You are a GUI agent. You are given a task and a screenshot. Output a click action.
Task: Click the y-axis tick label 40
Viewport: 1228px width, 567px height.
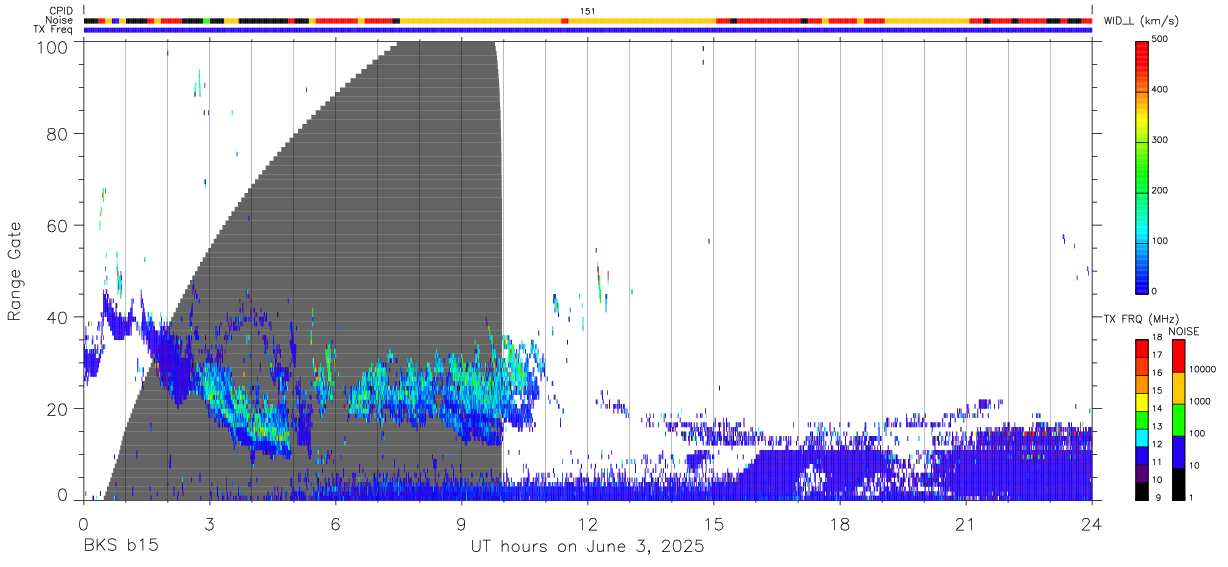click(x=58, y=317)
